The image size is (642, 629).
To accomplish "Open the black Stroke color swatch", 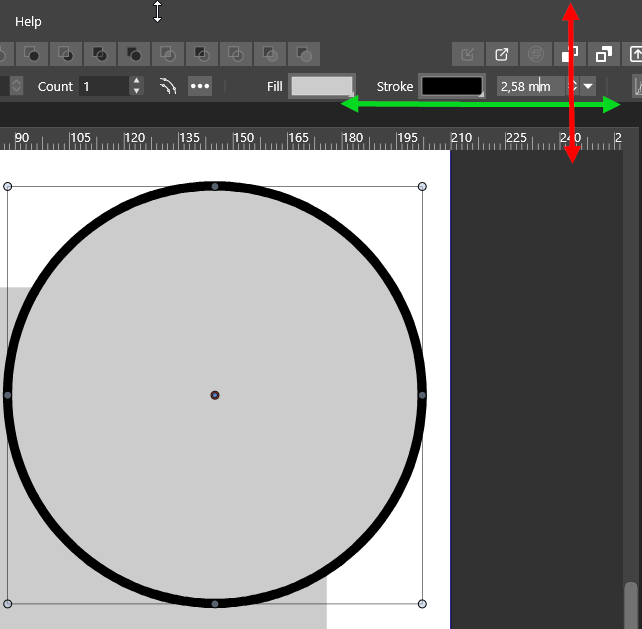I will click(451, 87).
